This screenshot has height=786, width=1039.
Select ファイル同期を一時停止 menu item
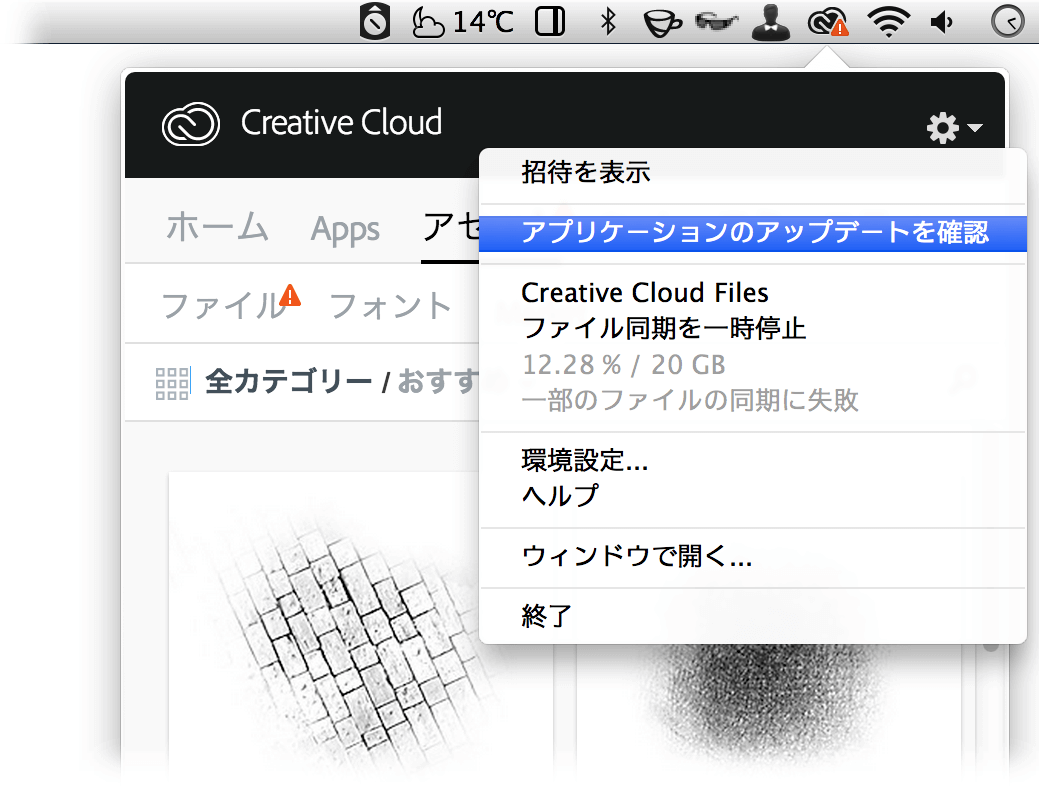(x=753, y=329)
